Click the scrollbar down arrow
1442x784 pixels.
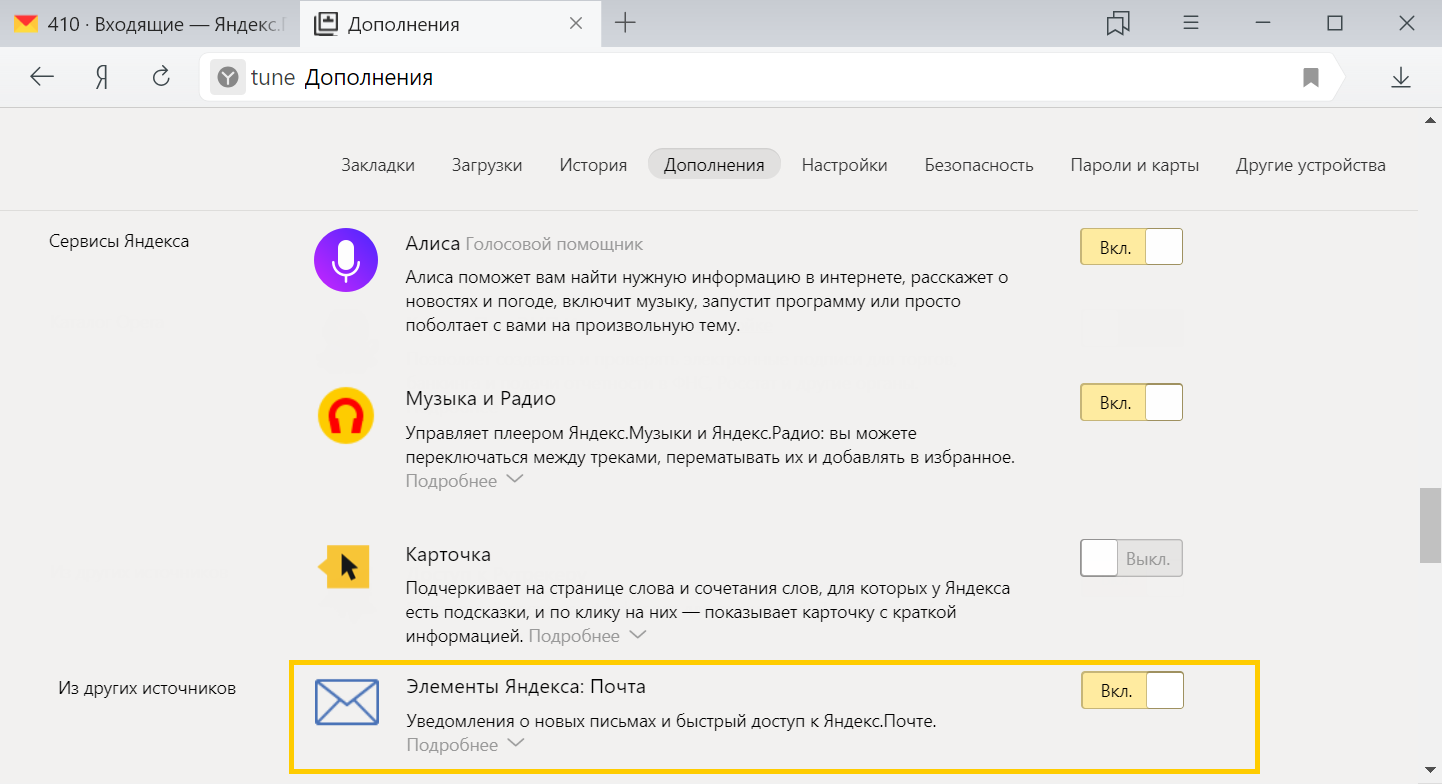click(1430, 772)
